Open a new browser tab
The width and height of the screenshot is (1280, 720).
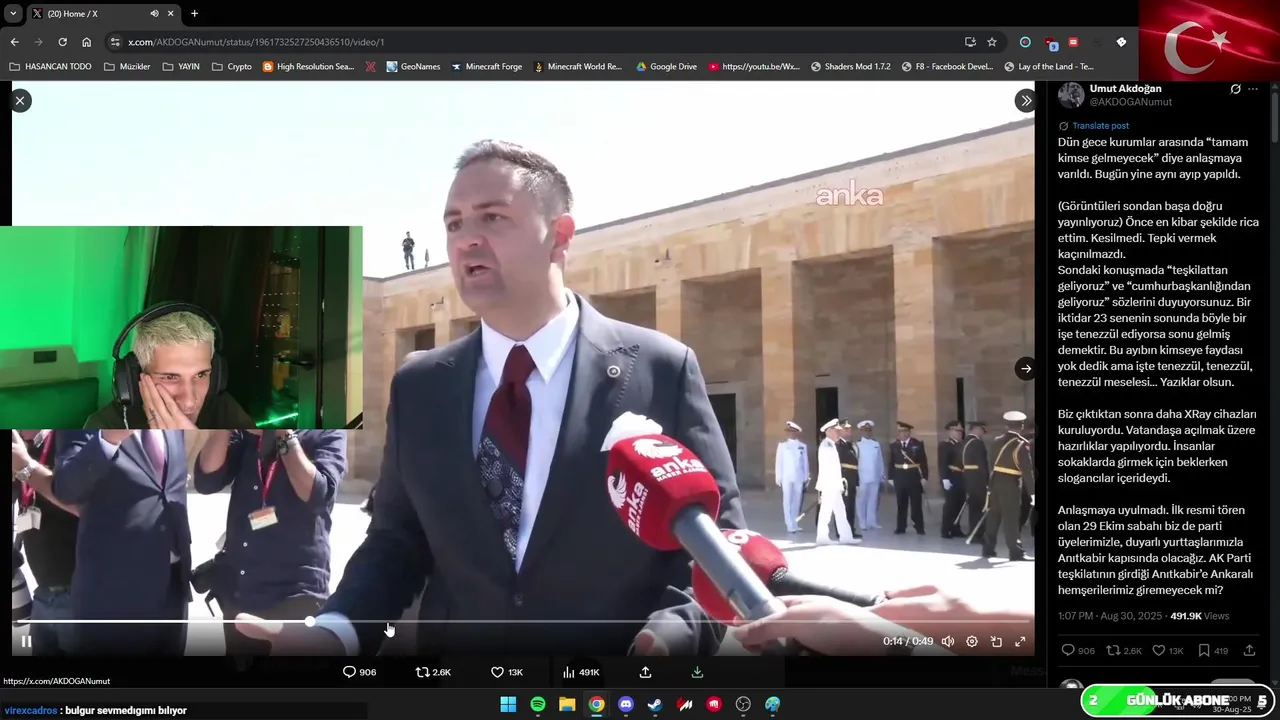[x=194, y=13]
